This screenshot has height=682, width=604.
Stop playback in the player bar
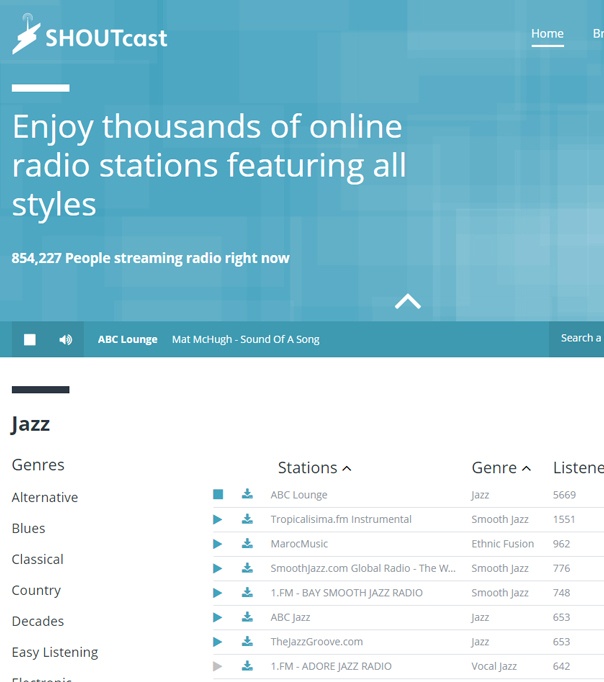coord(30,339)
